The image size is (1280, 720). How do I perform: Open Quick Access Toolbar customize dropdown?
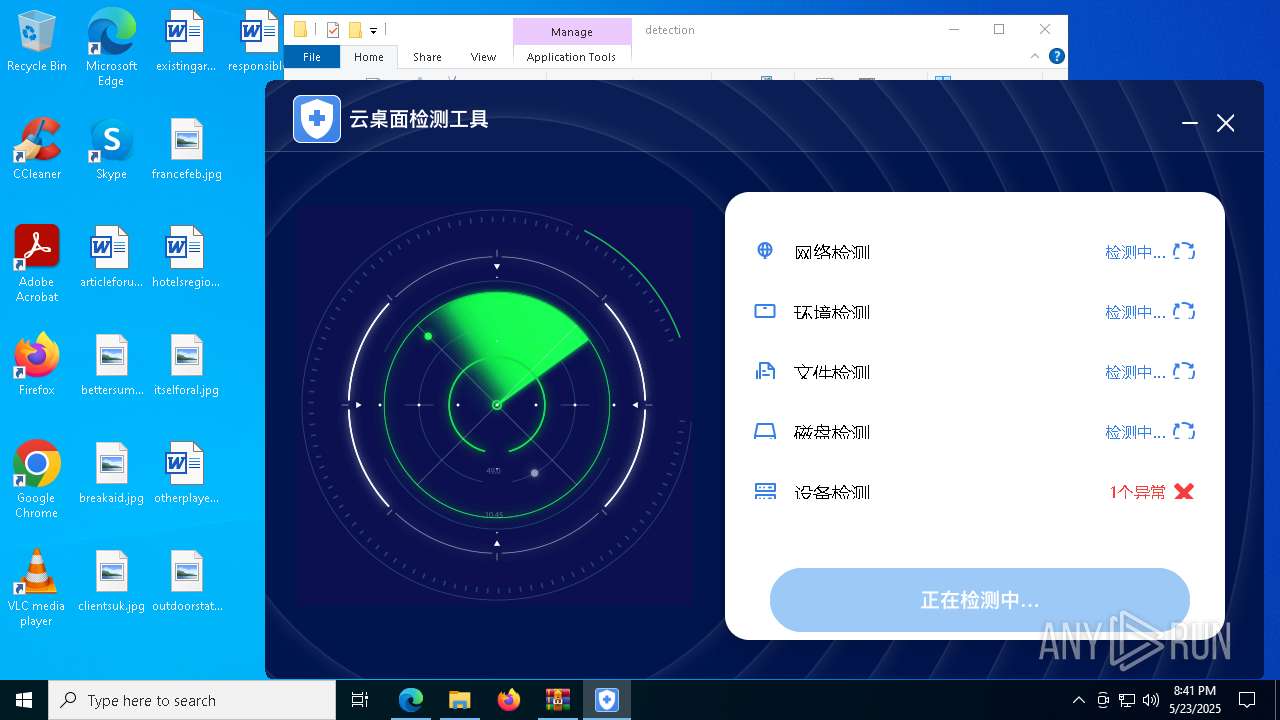point(373,31)
